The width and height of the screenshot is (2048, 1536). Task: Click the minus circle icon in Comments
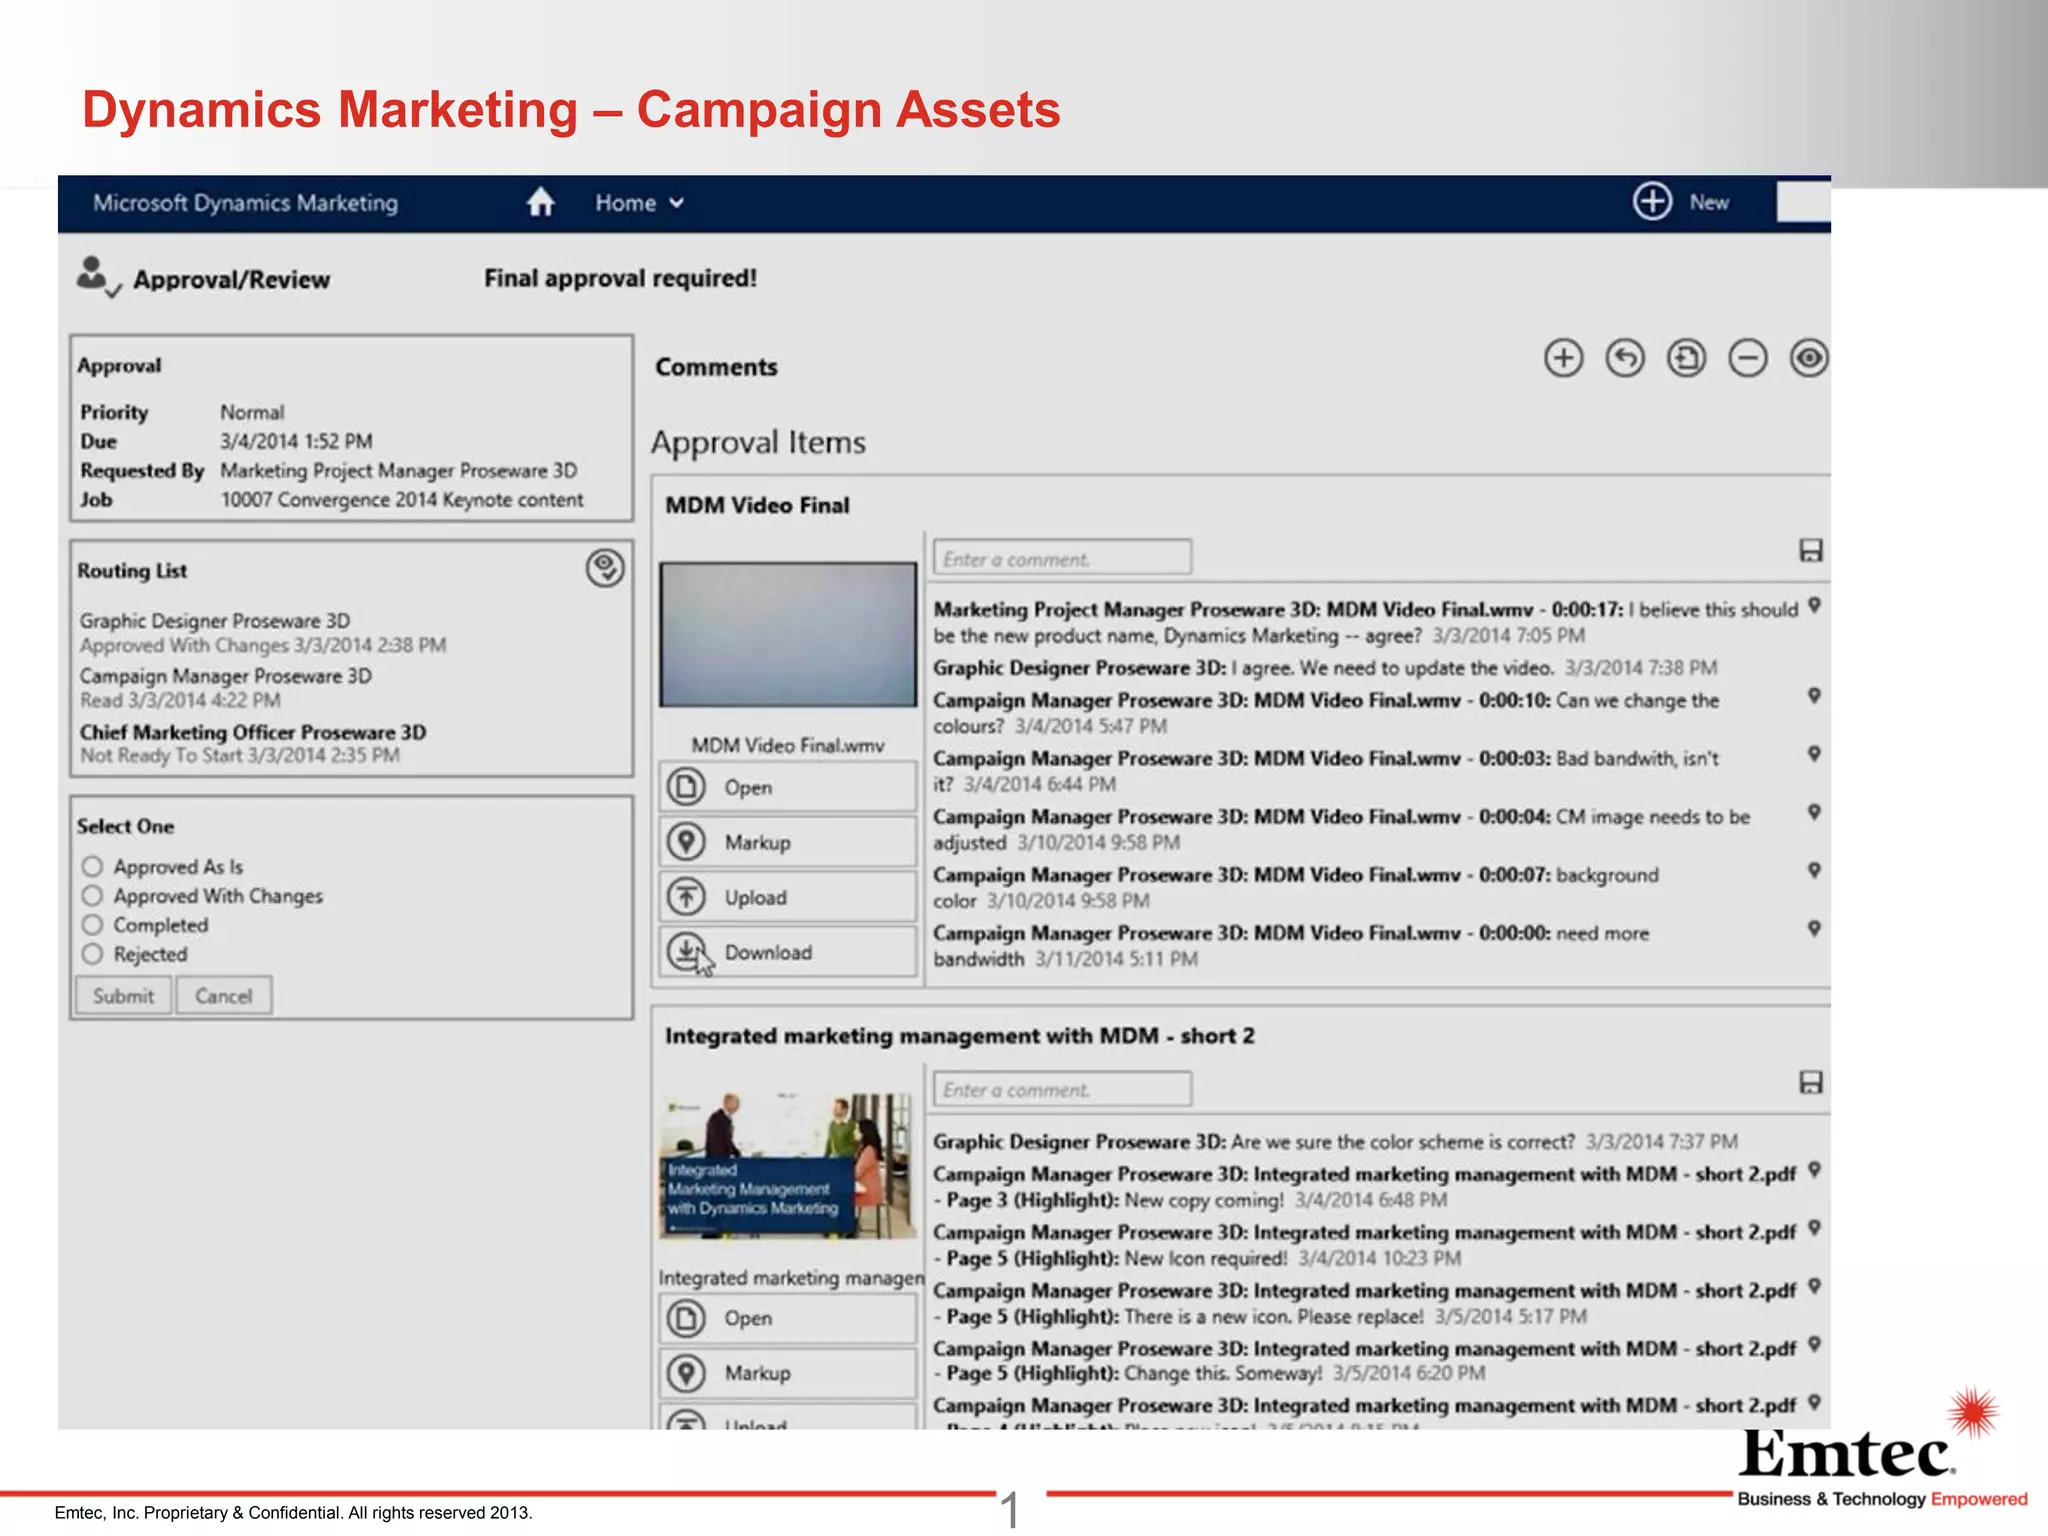(x=1748, y=358)
